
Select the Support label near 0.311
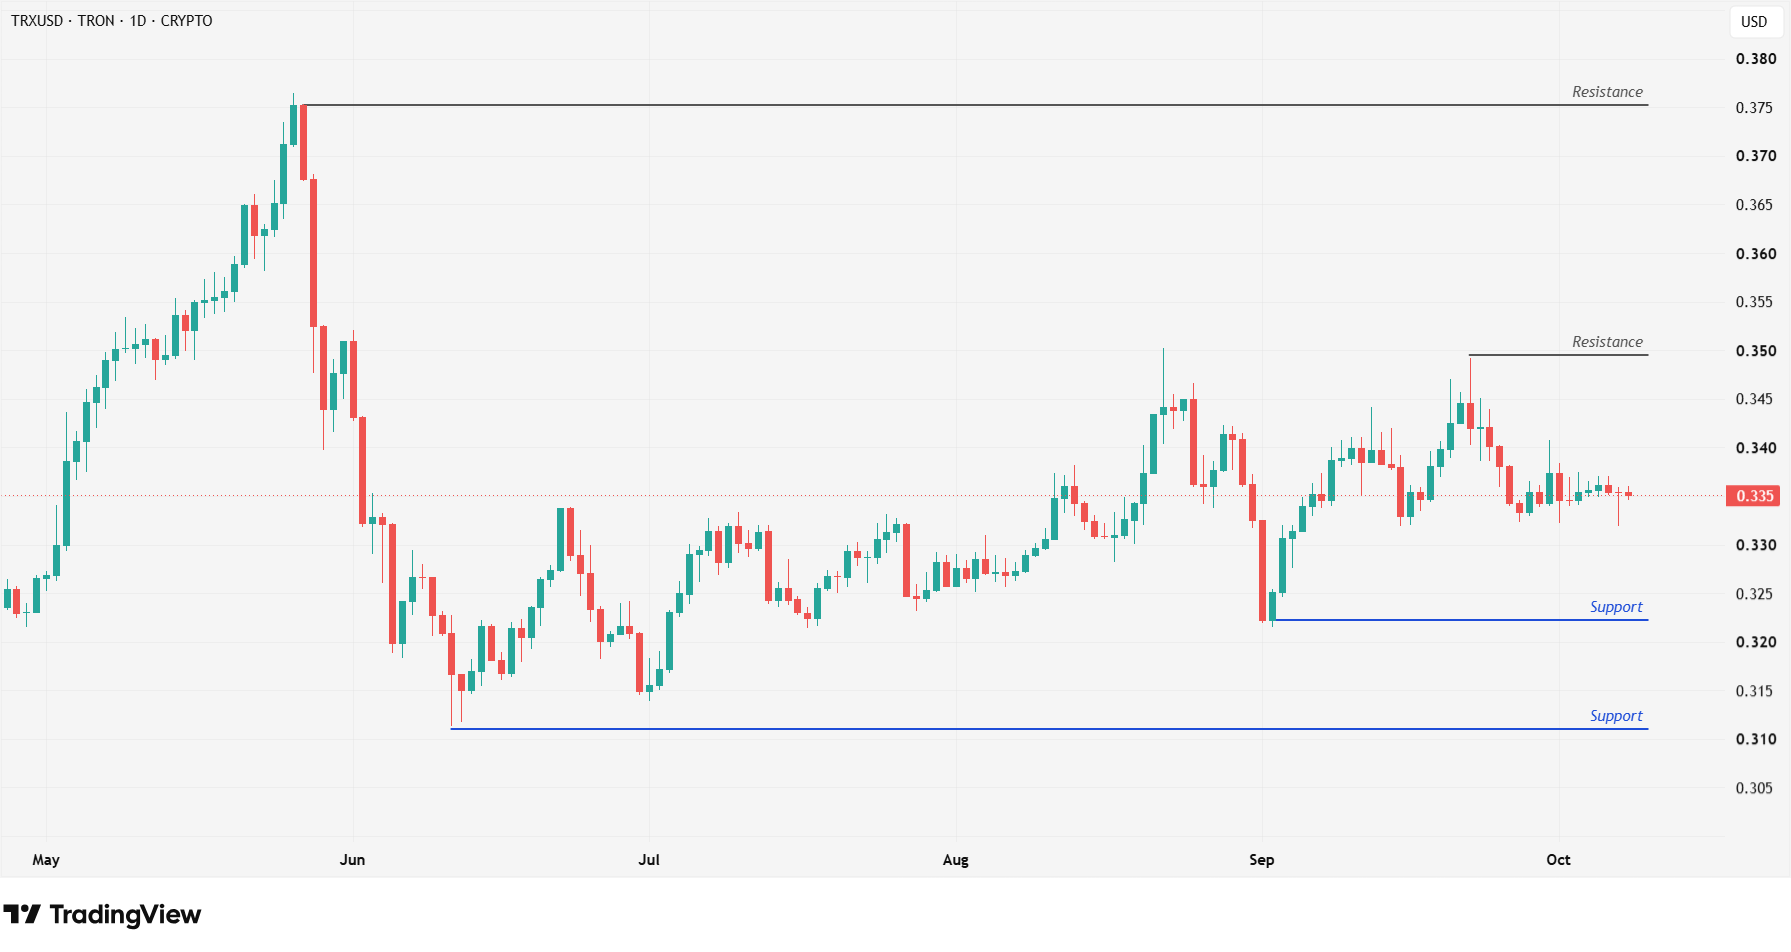(x=1616, y=716)
